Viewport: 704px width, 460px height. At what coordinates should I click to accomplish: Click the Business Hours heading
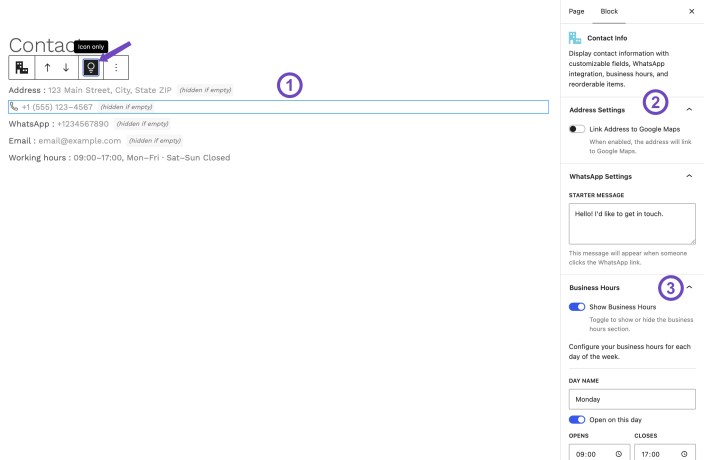[594, 288]
